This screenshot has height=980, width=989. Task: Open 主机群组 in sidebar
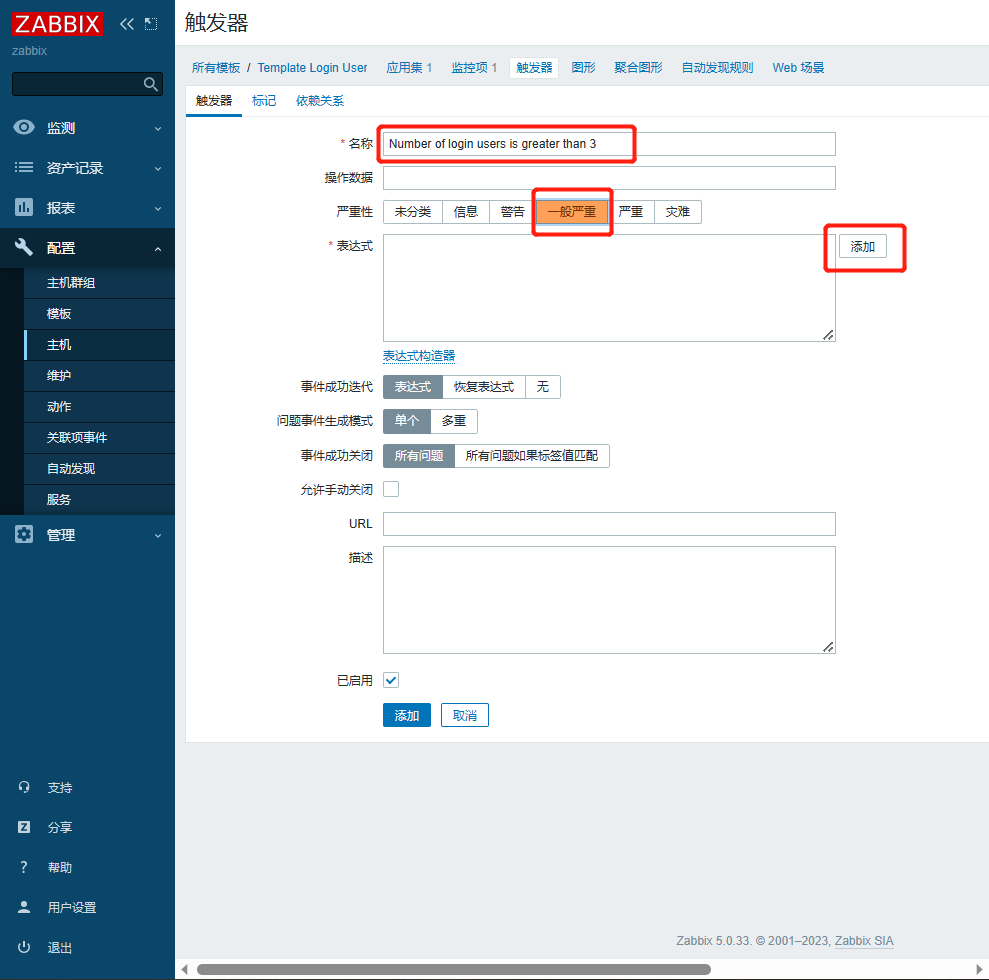[99, 283]
